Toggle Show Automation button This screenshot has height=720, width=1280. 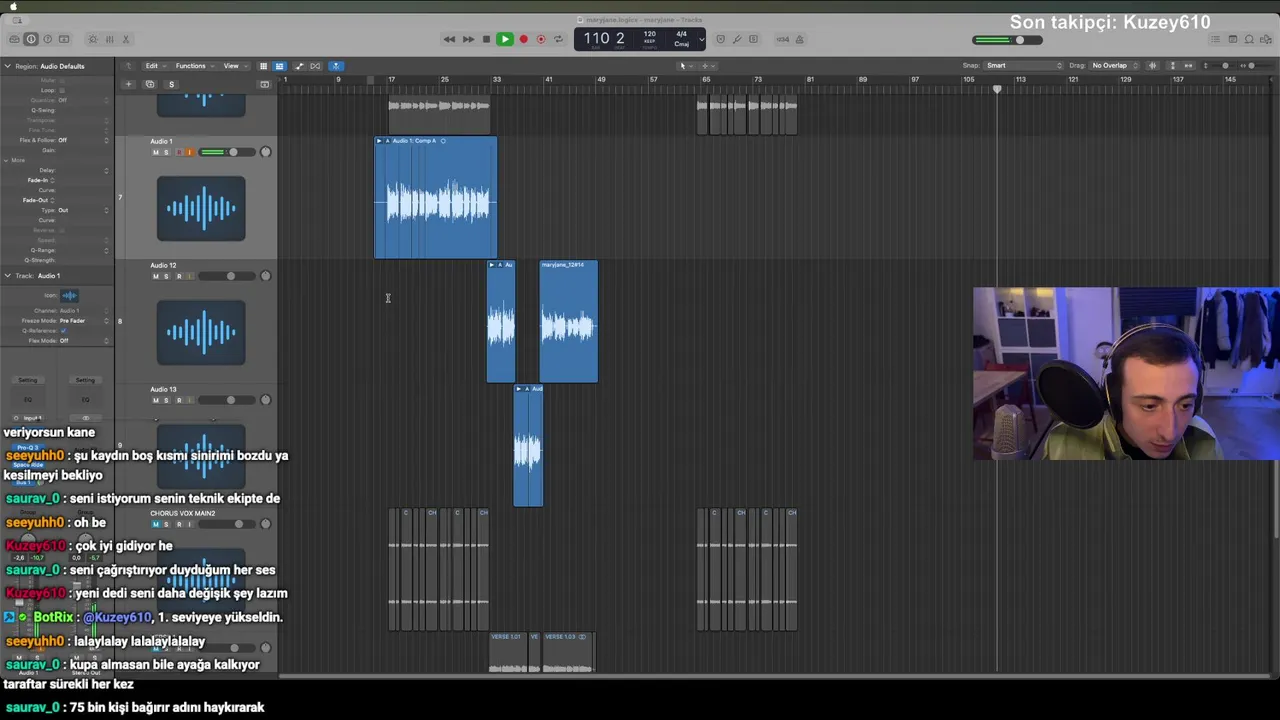point(299,66)
